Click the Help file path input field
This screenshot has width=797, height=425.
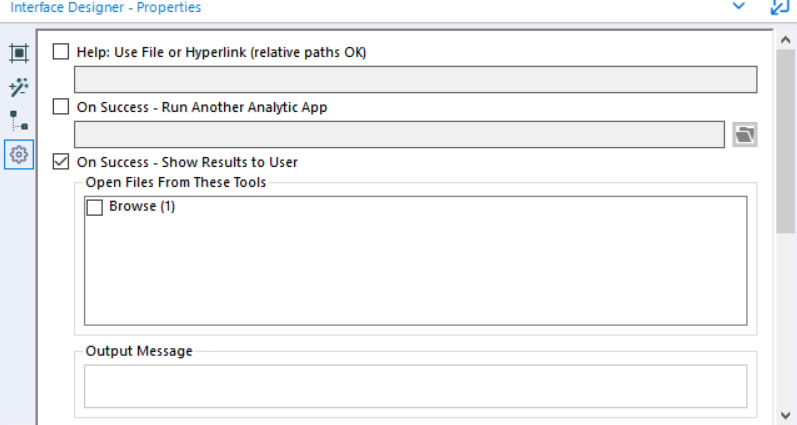415,79
